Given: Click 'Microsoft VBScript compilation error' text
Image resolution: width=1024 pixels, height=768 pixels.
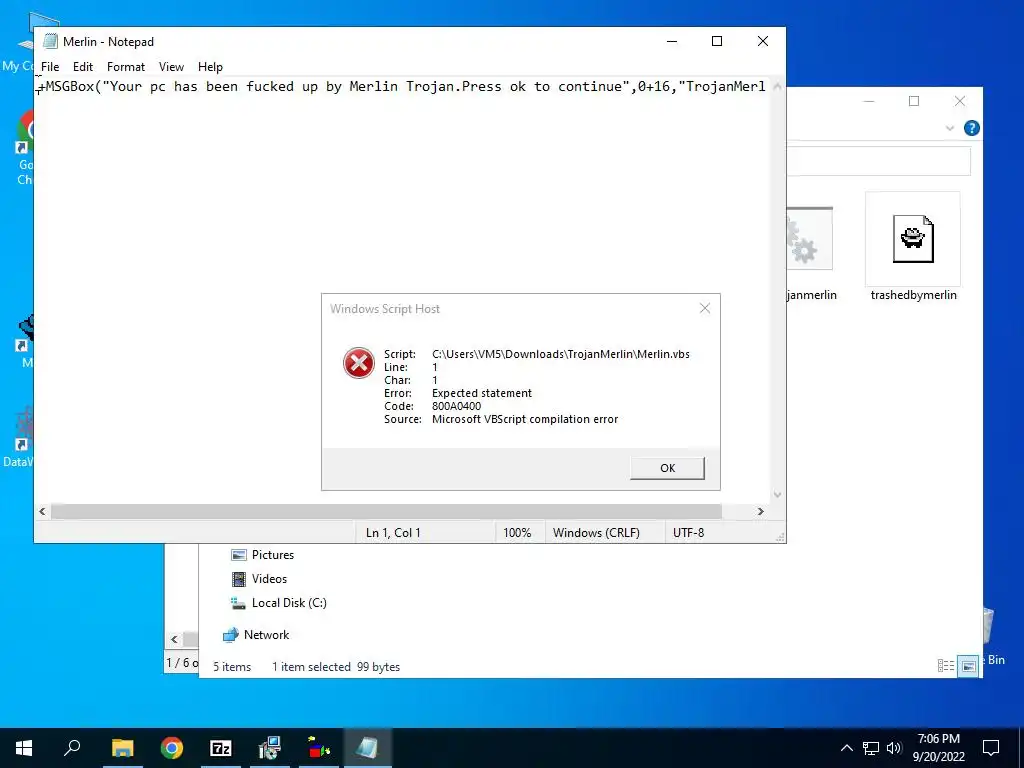Looking at the screenshot, I should click(524, 419).
